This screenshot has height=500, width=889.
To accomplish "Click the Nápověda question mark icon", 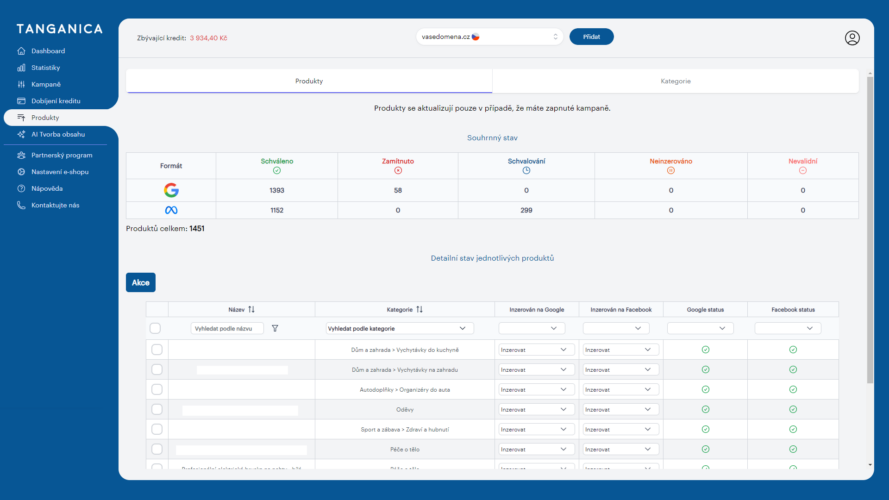I will (22, 189).
